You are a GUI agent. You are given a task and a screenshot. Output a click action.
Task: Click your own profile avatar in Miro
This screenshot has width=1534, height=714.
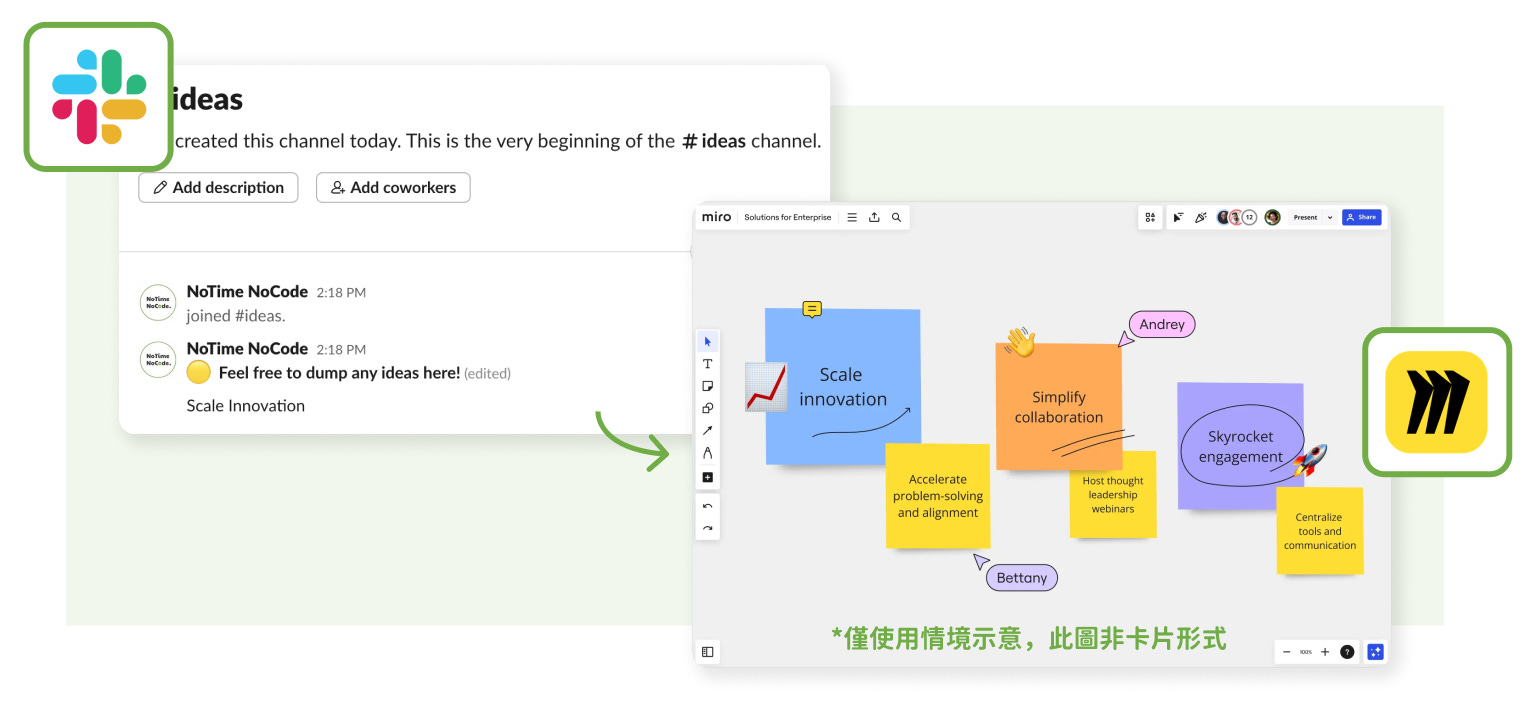click(x=1272, y=217)
